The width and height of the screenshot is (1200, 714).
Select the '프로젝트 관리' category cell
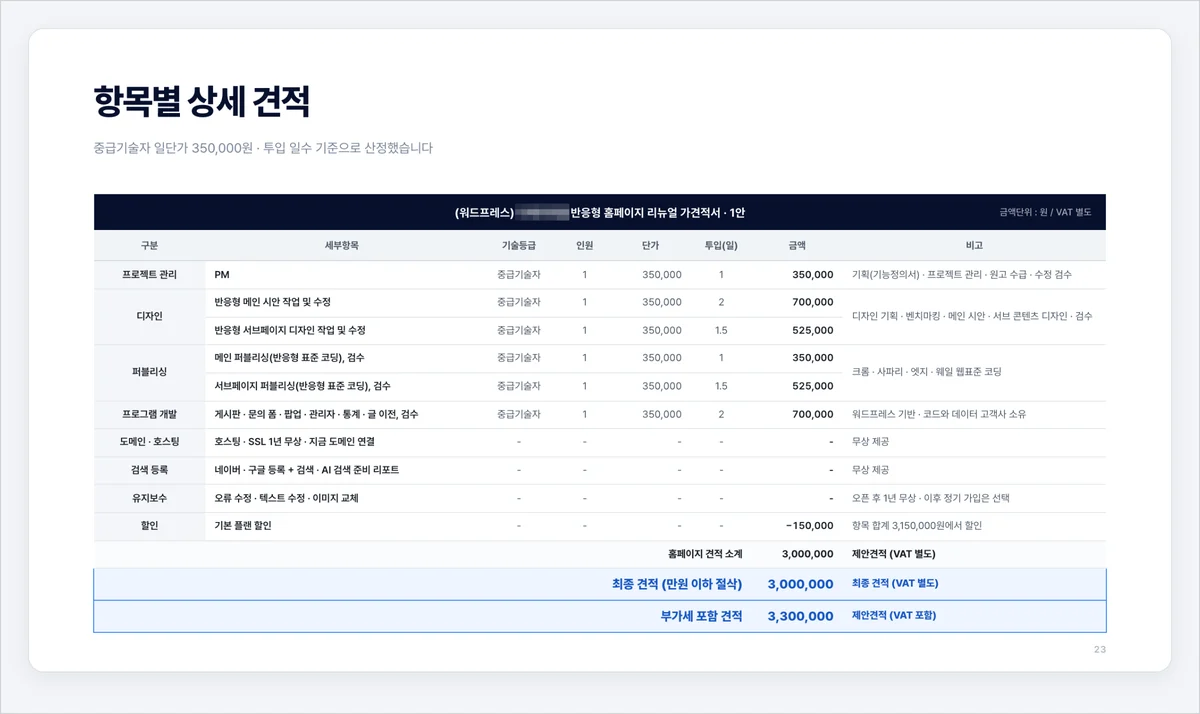[x=149, y=274]
